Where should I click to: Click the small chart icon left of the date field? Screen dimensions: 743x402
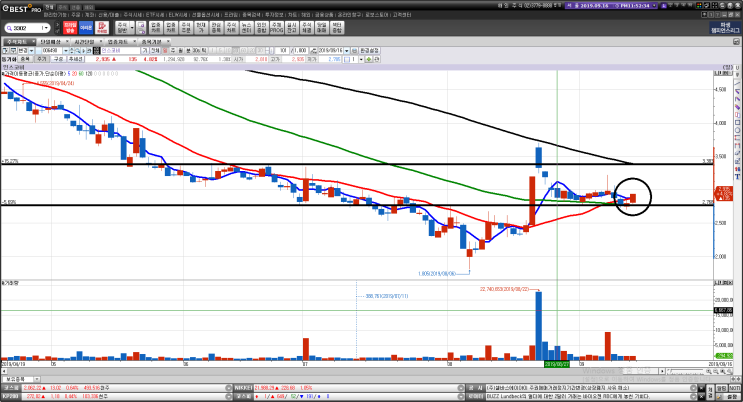point(314,50)
